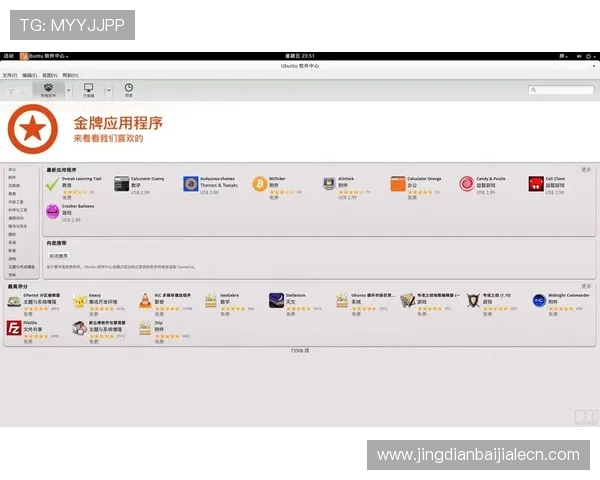The width and height of the screenshot is (600, 480).
Task: Click the 金牌应用程序 banner title
Action: [118, 123]
